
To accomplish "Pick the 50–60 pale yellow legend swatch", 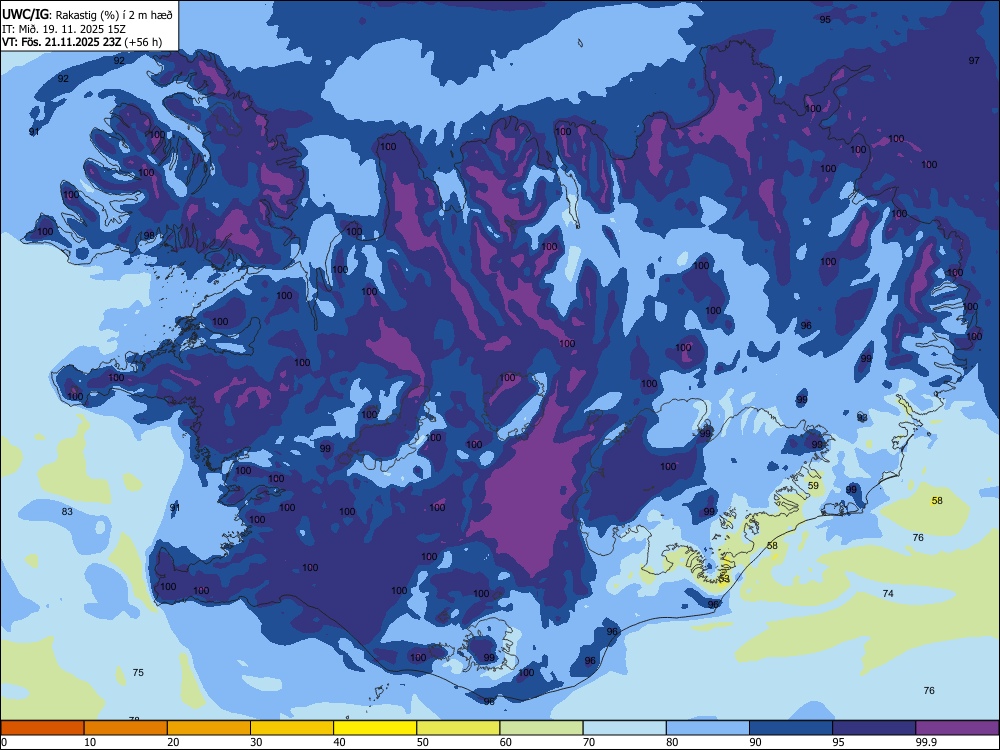I will point(459,728).
